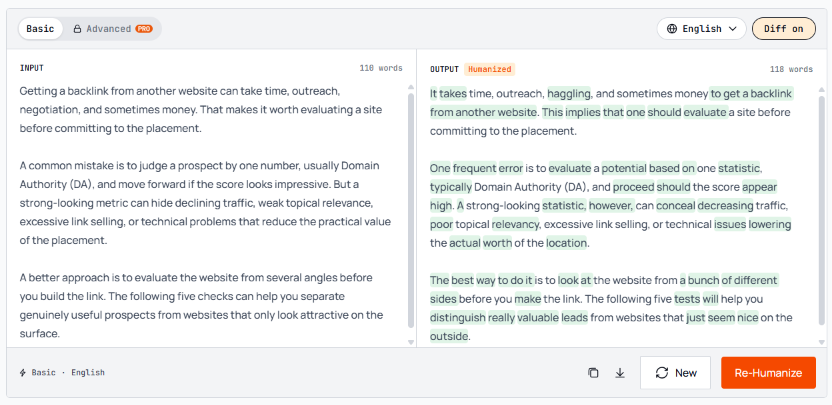Open the English language dropdown
The height and width of the screenshot is (405, 832).
tap(701, 29)
